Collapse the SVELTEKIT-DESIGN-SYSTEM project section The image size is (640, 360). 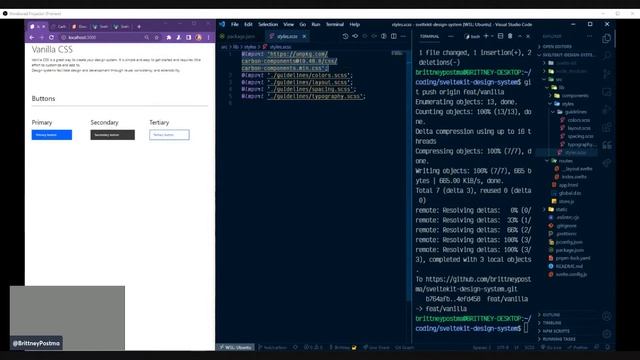pyautogui.click(x=566, y=55)
